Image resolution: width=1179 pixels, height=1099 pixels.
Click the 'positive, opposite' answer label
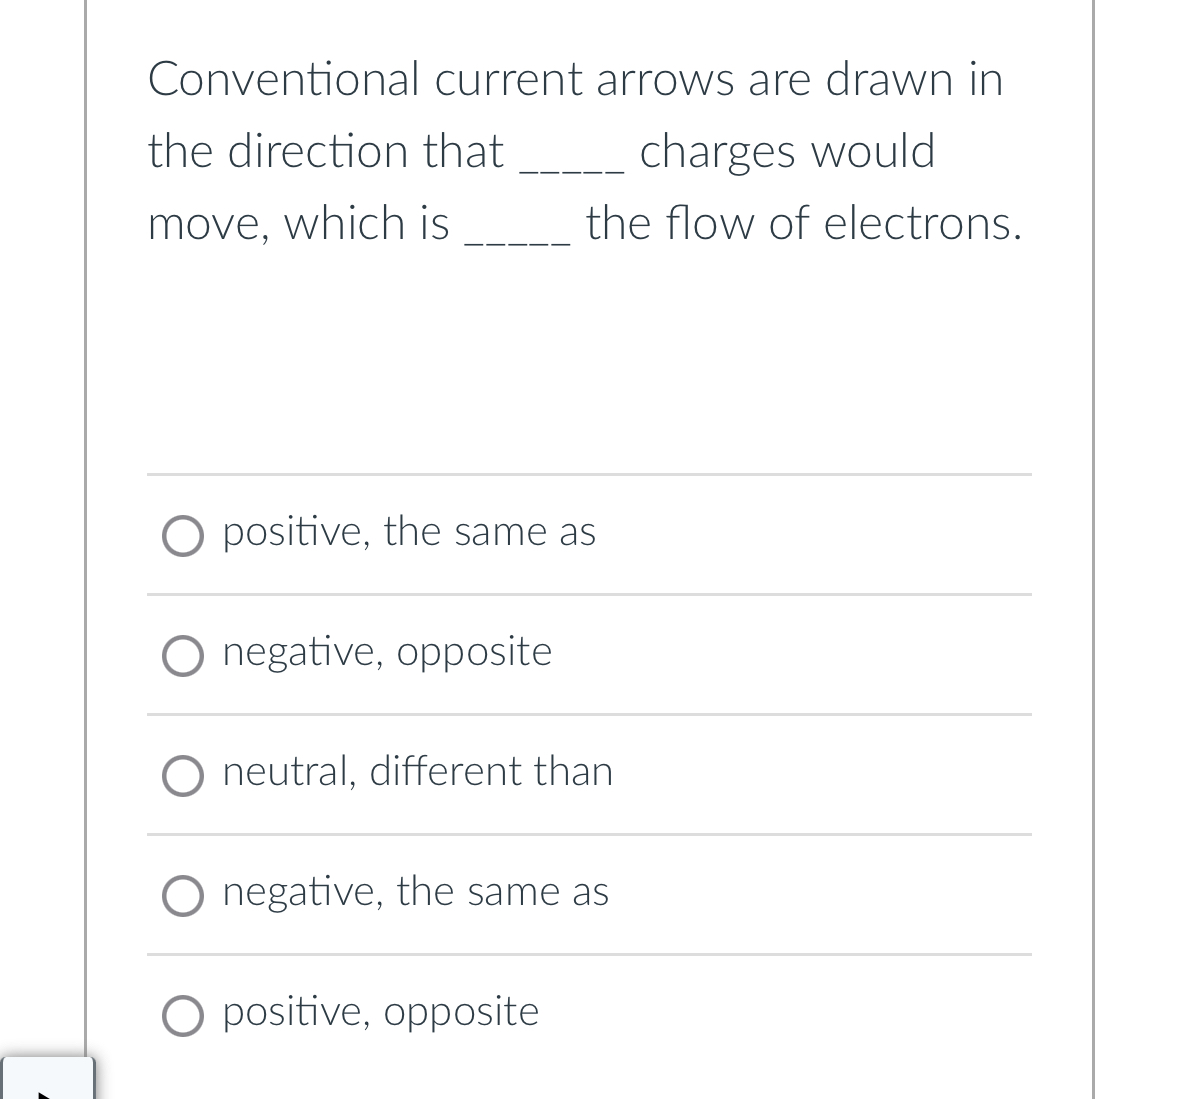[381, 1013]
